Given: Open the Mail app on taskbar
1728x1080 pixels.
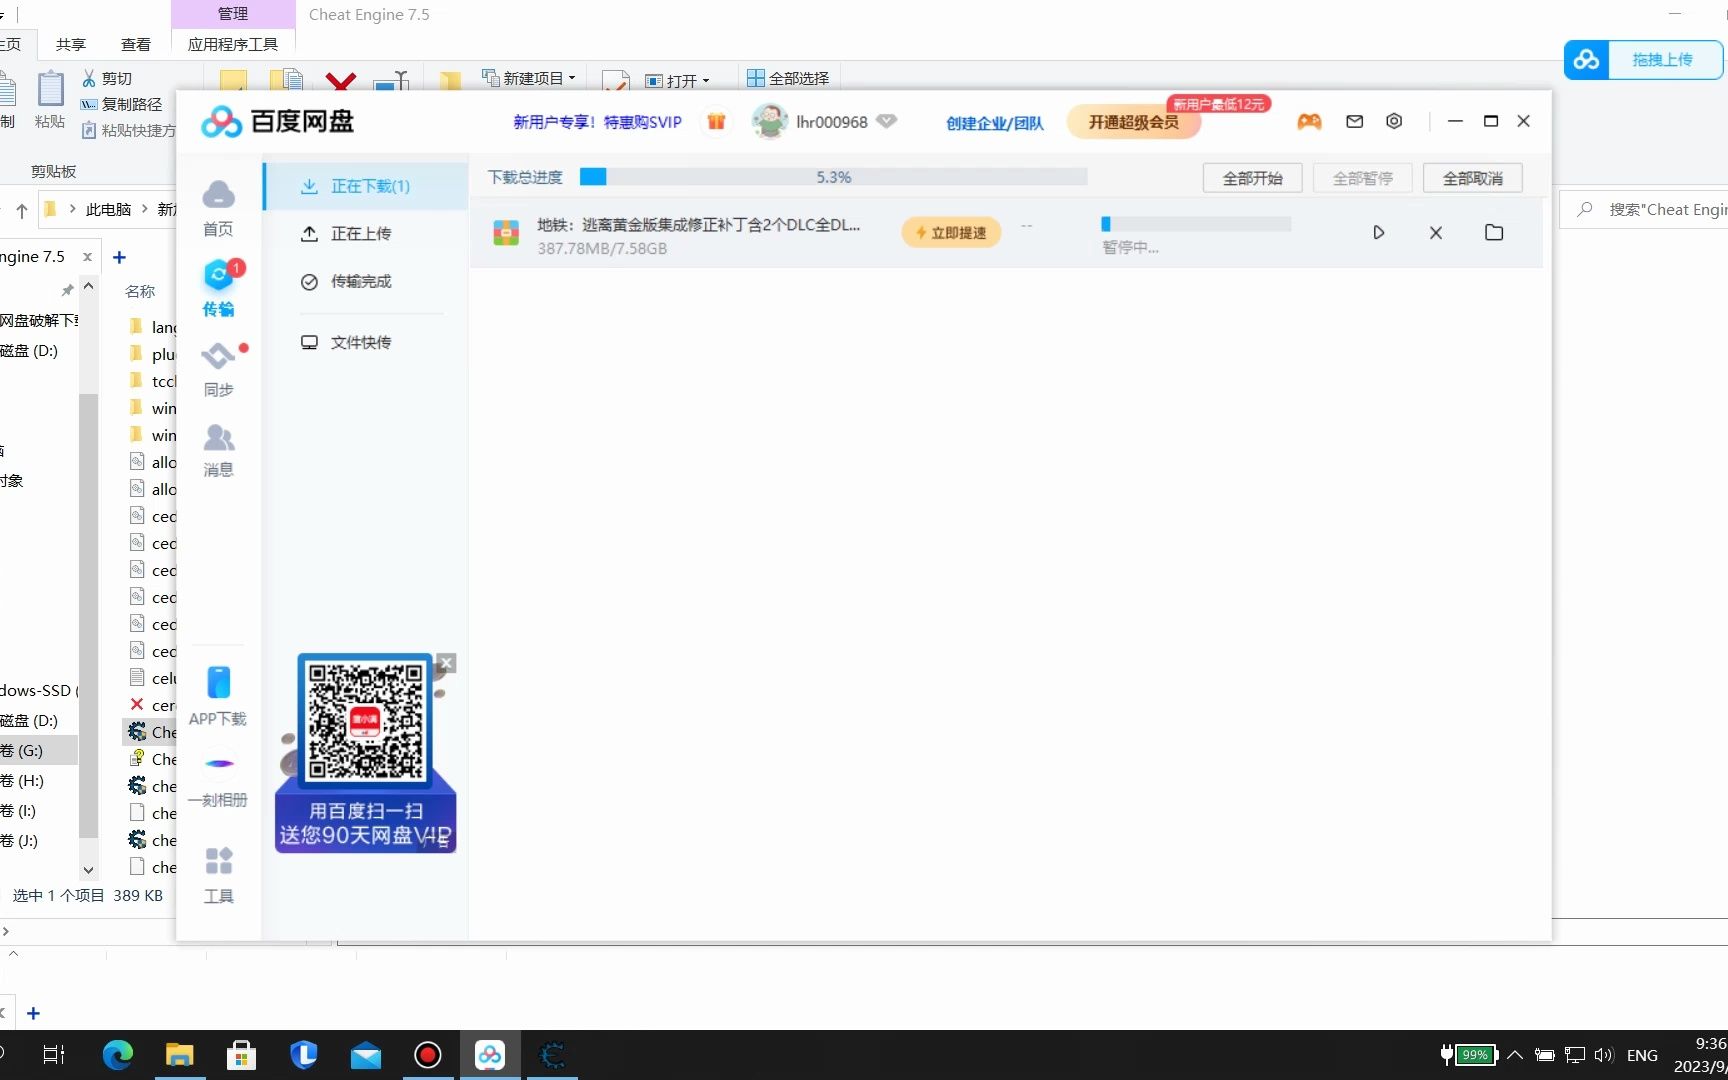Looking at the screenshot, I should [366, 1055].
